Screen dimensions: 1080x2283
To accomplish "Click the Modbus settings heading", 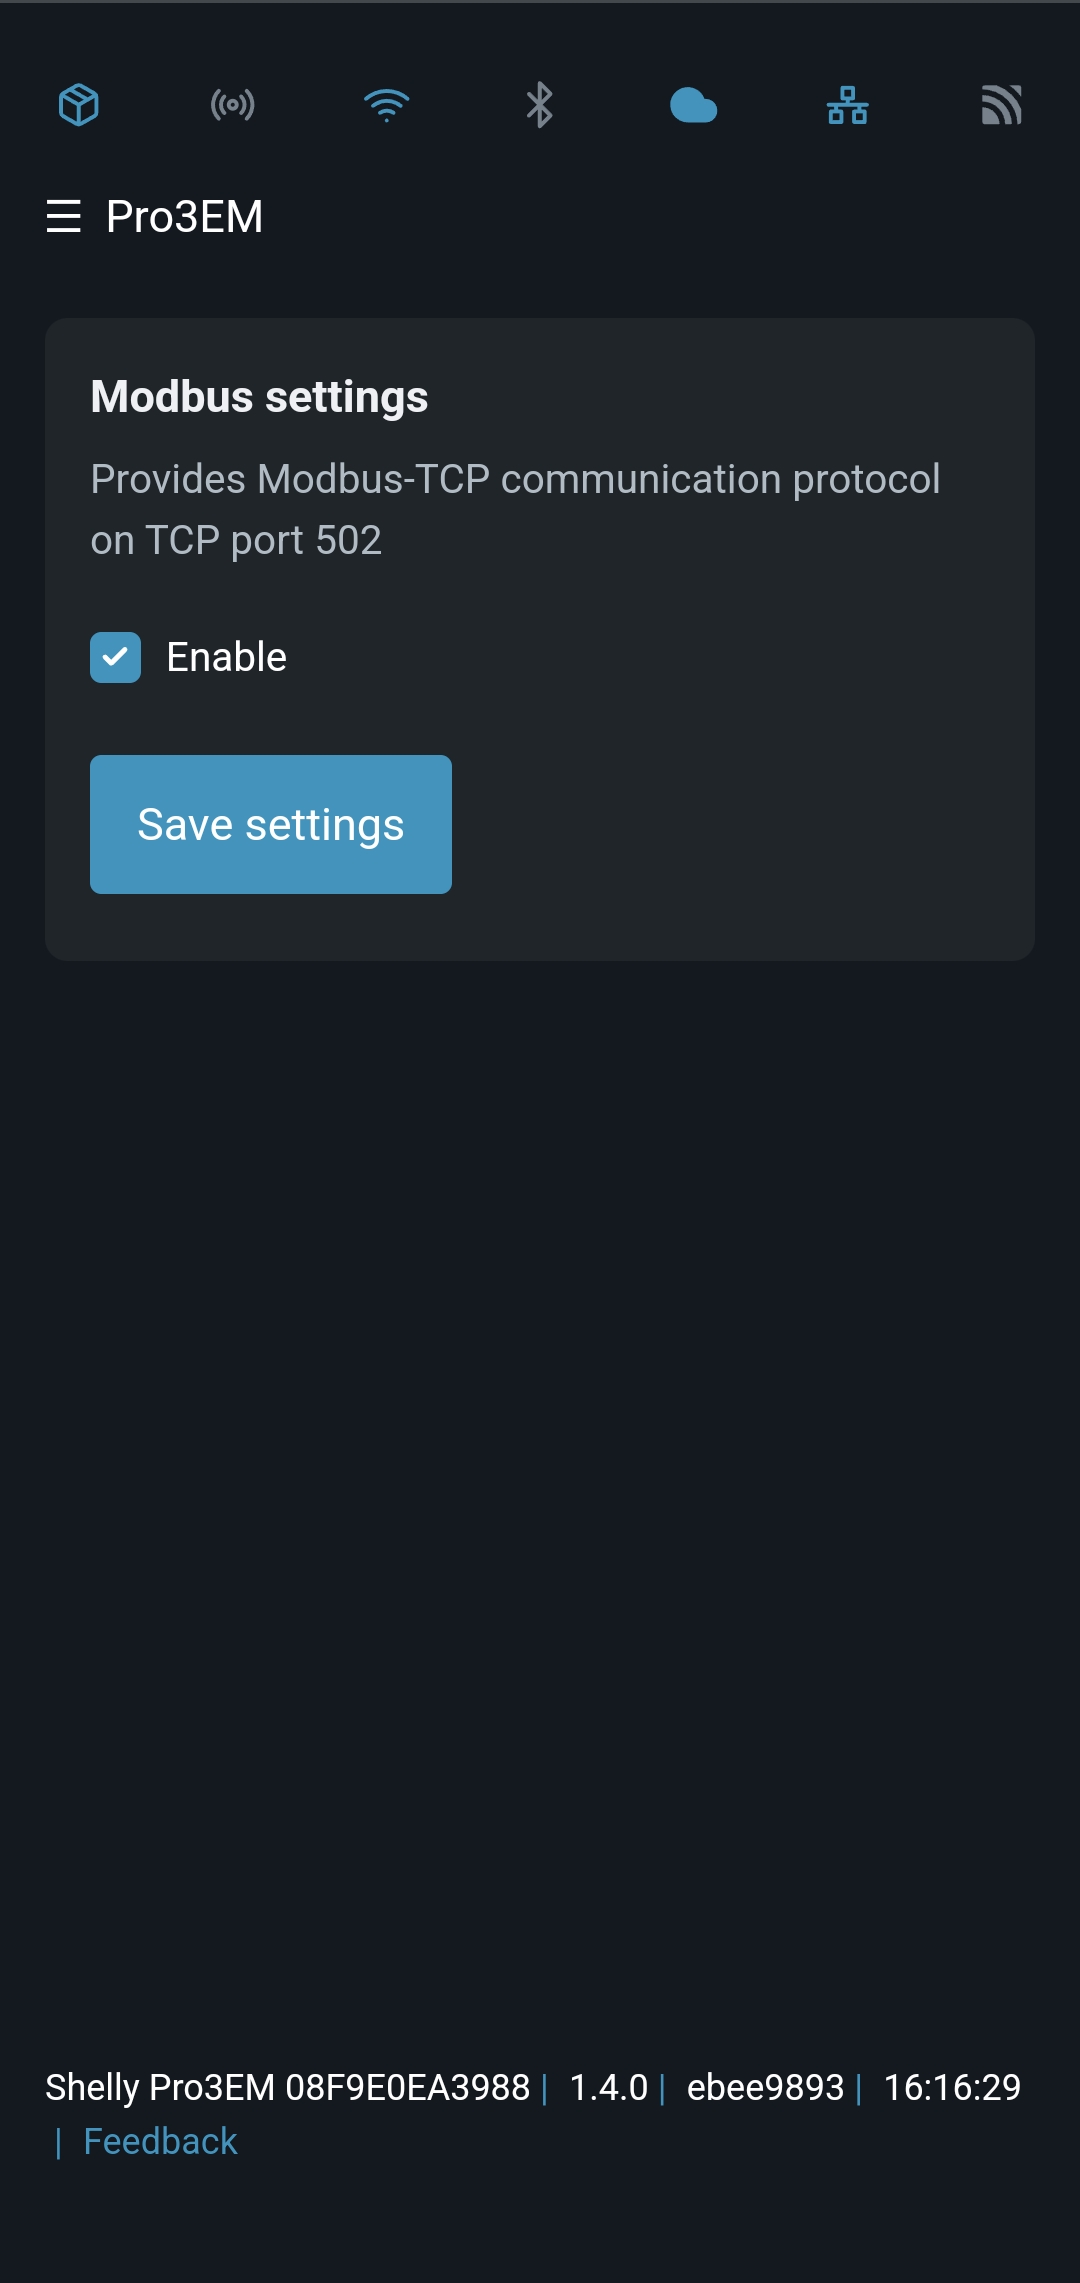I will click(x=259, y=396).
